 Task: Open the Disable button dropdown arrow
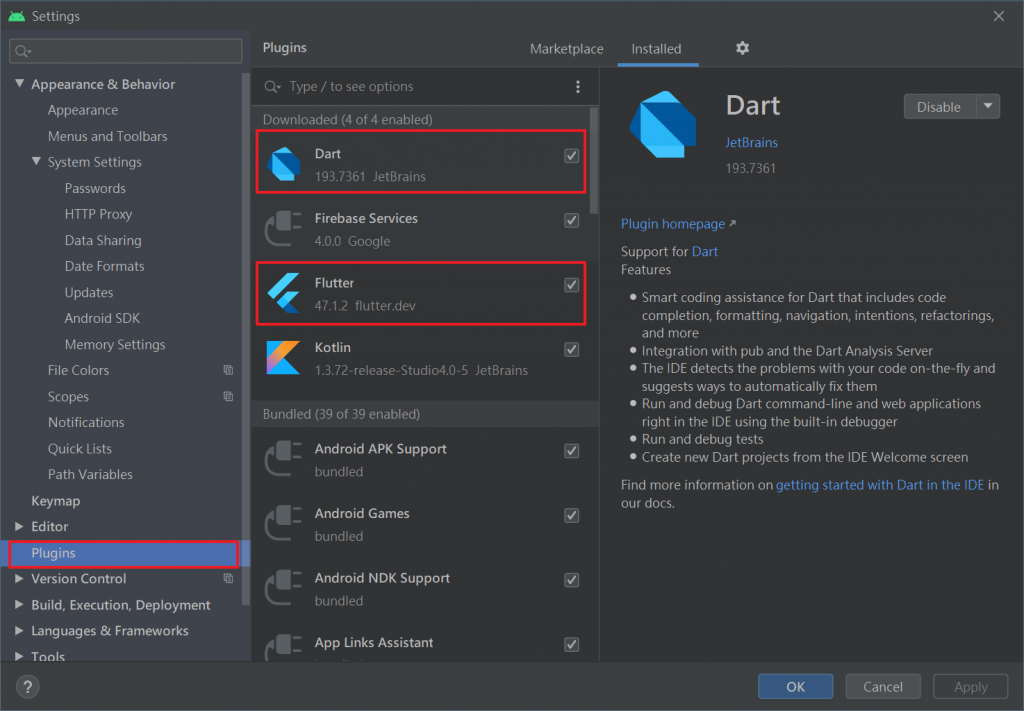988,106
